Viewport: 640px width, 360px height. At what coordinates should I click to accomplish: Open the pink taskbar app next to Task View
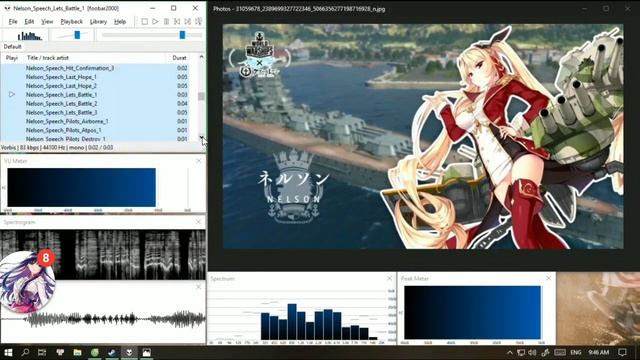(x=60, y=352)
